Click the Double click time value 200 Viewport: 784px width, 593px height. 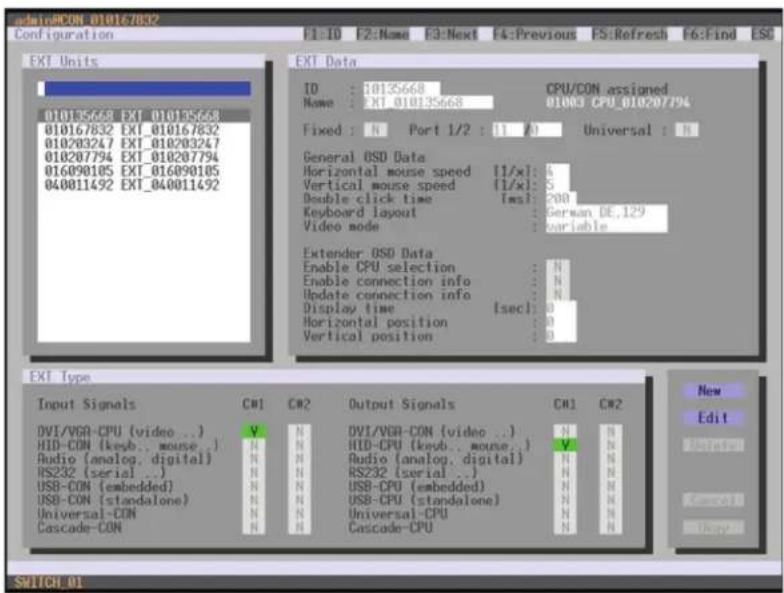(561, 198)
